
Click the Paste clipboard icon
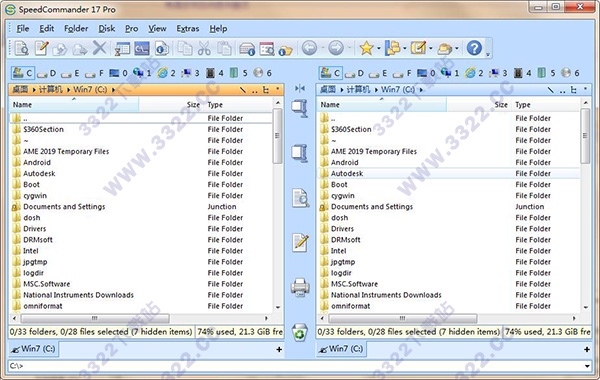224,49
